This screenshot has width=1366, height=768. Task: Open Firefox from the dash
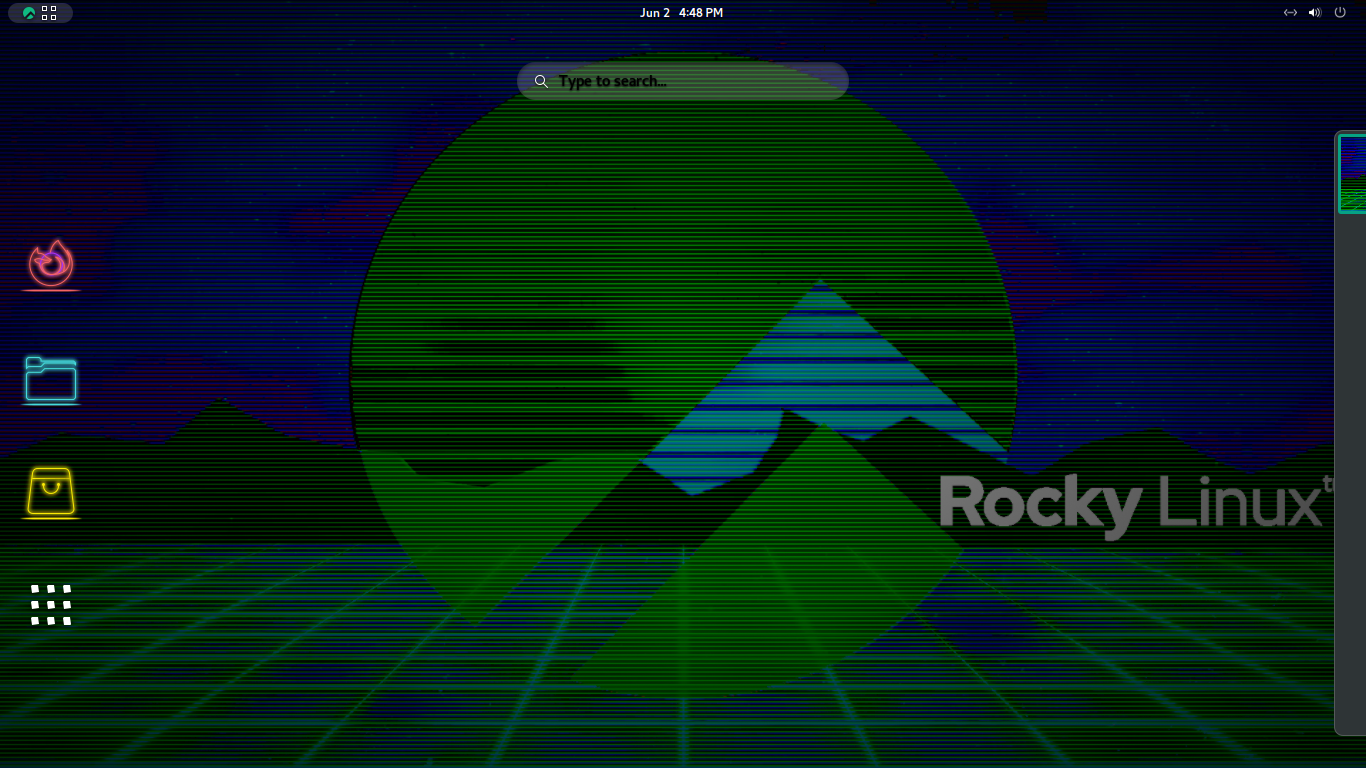coord(51,263)
